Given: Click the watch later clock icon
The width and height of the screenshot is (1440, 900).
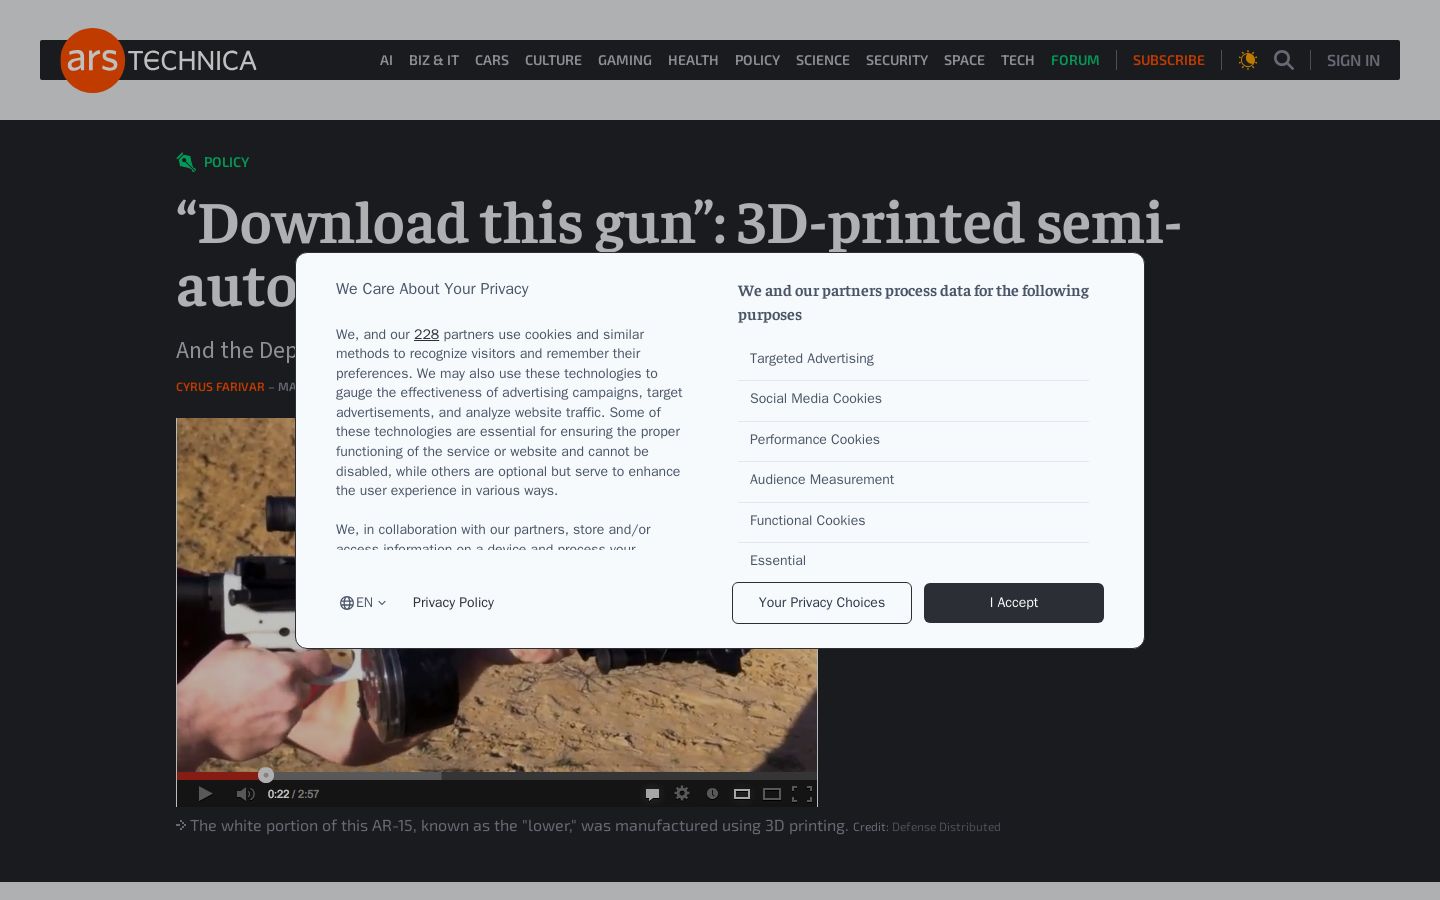Looking at the screenshot, I should coord(712,793).
